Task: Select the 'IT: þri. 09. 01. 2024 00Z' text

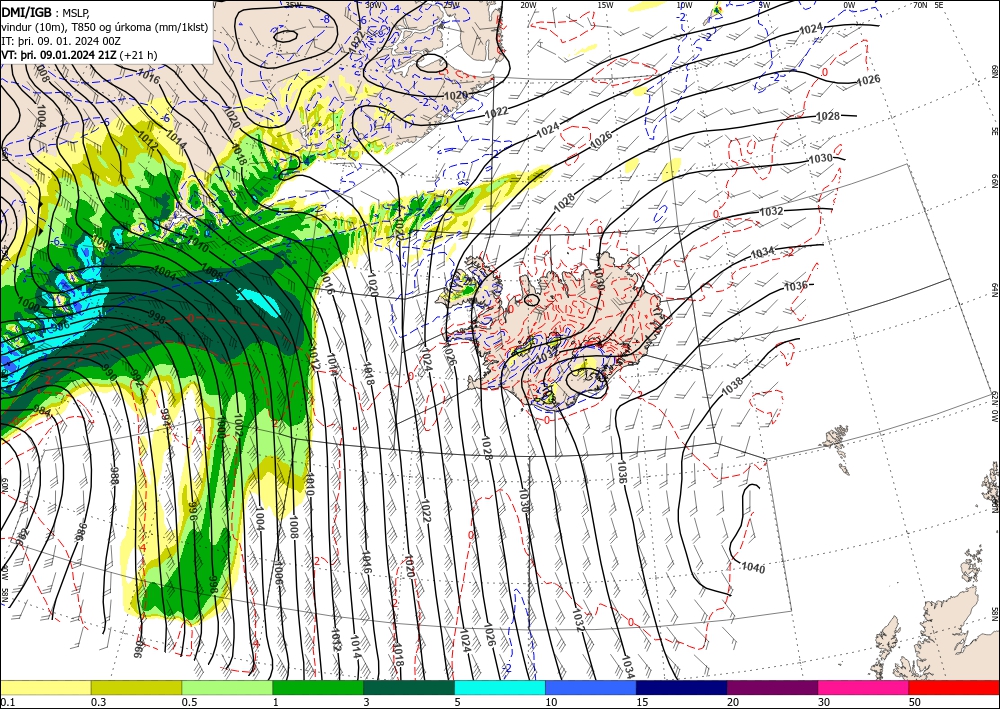Action: pyautogui.click(x=61, y=41)
